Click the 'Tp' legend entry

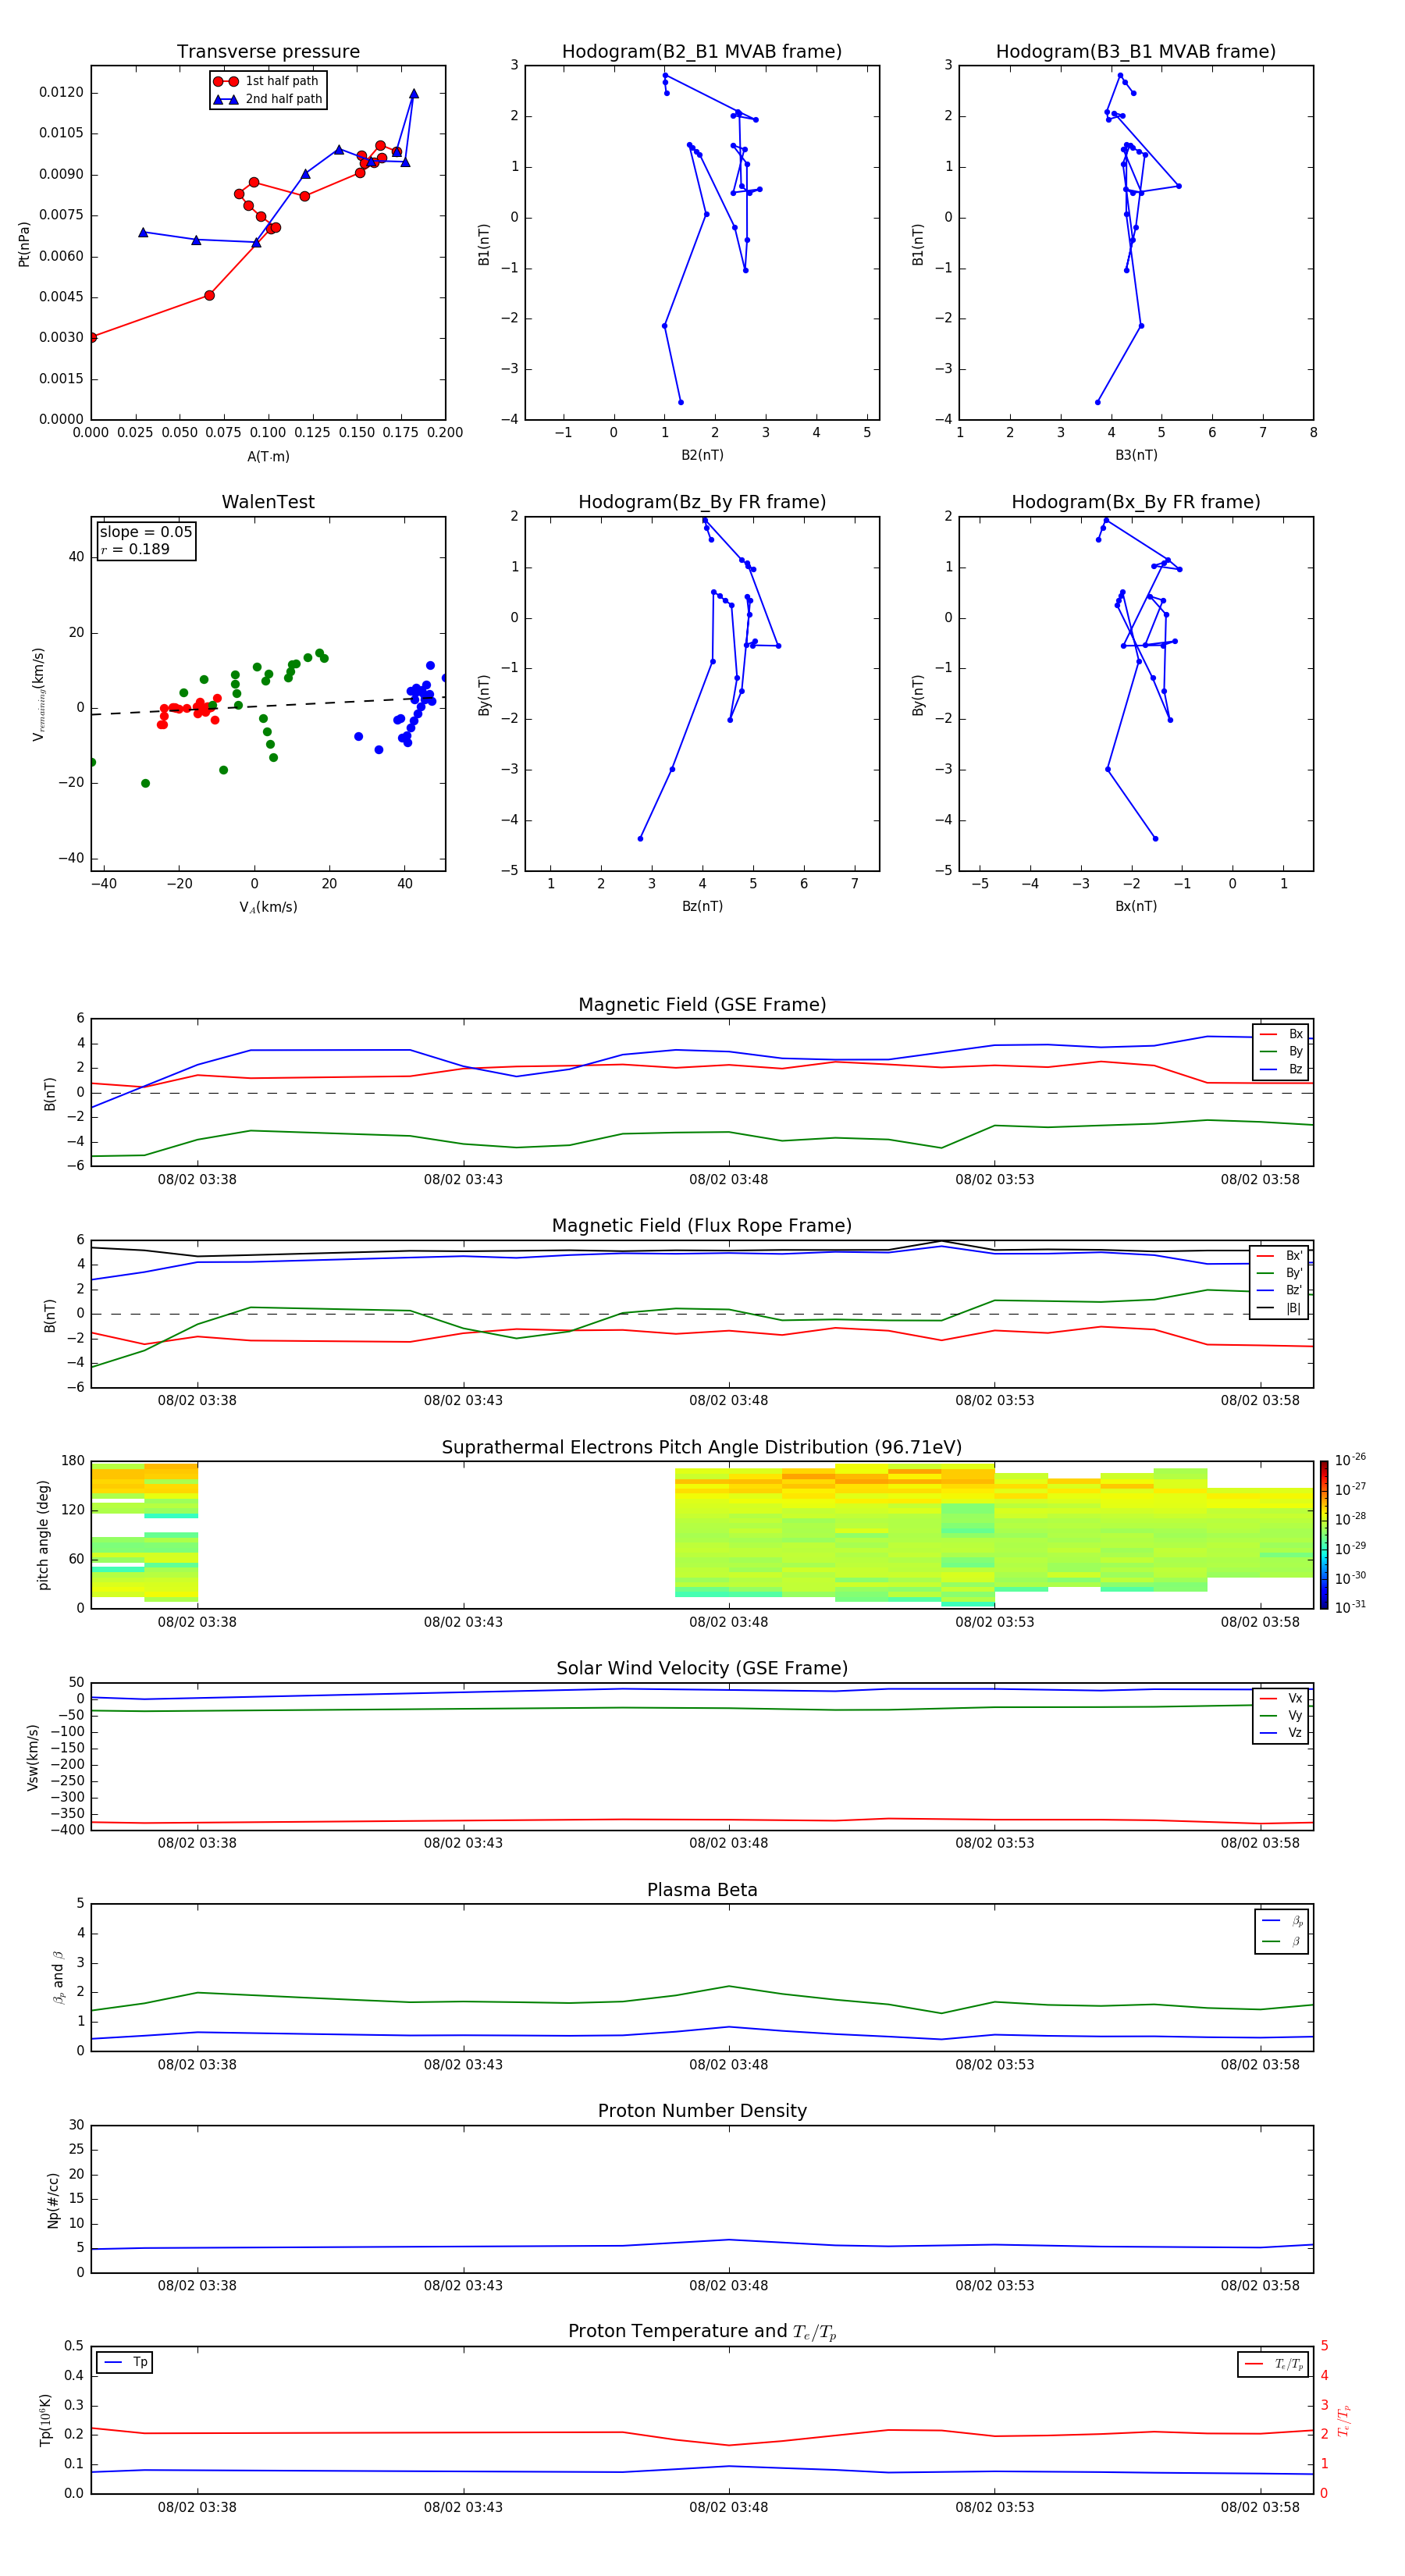(125, 2362)
